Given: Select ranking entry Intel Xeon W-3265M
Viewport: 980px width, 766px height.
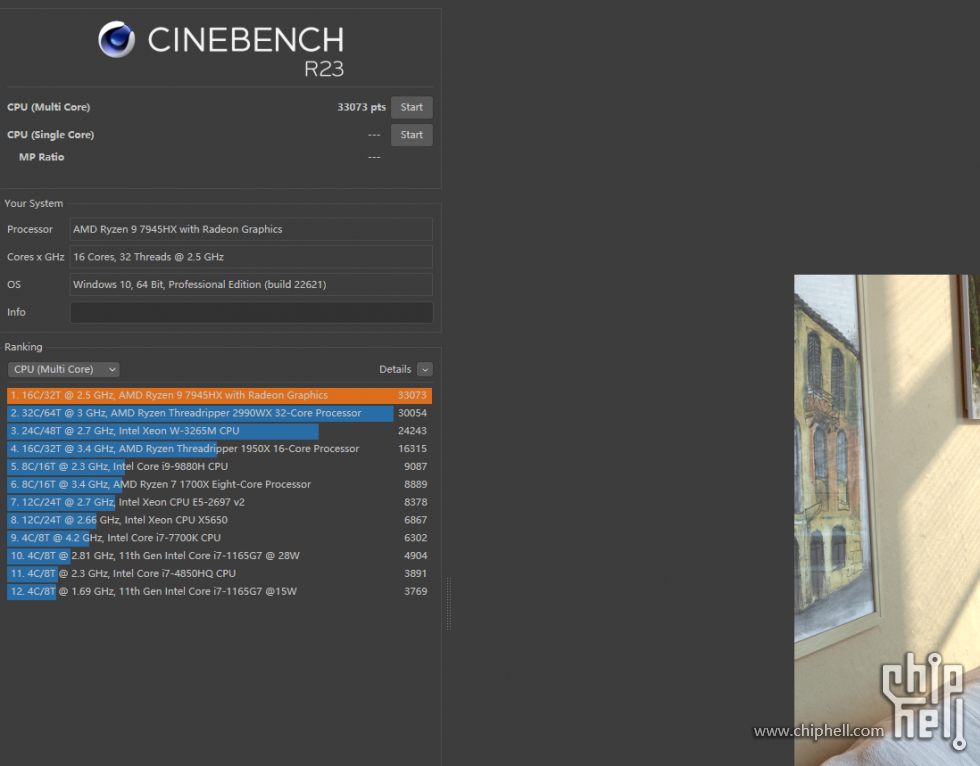Looking at the screenshot, I should [x=219, y=431].
